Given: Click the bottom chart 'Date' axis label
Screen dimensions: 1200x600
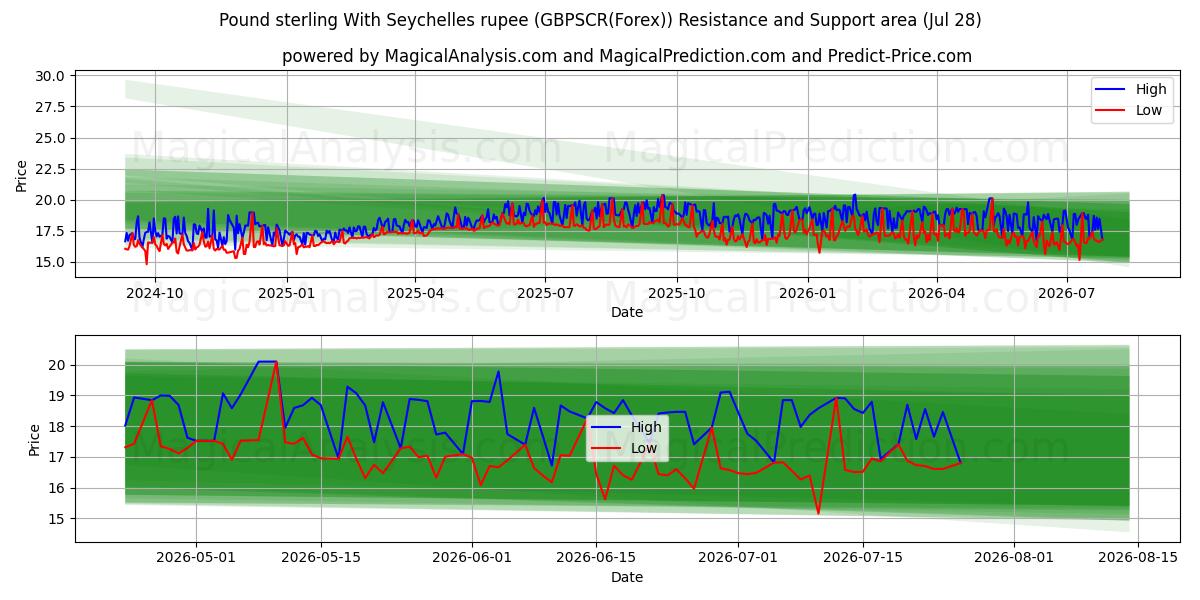Looking at the screenshot, I should coord(627,577).
